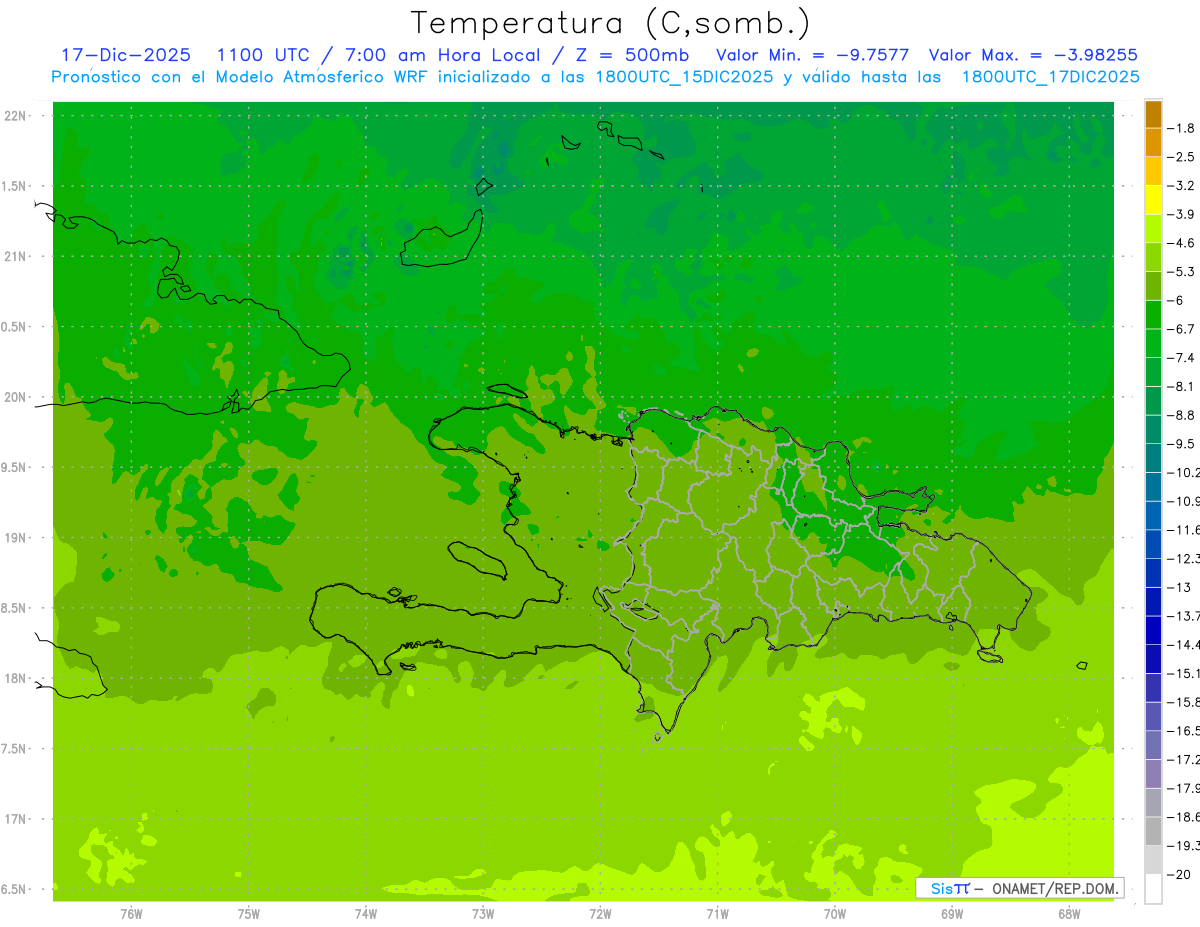Click the valid-until time "1800UTC_17DIC2025"
The image size is (1200, 927).
coord(1050,77)
